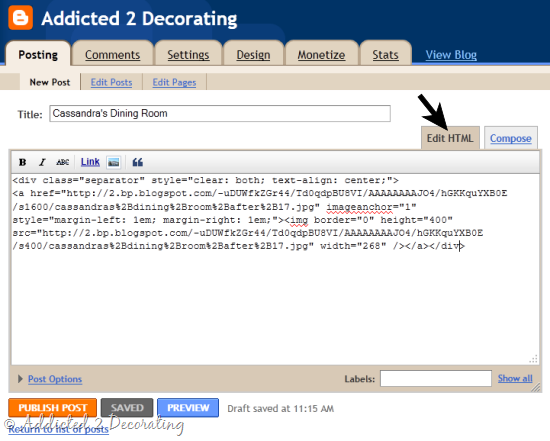The height and width of the screenshot is (441, 550).
Task: Apply bold formatting with B icon
Action: tap(22, 162)
